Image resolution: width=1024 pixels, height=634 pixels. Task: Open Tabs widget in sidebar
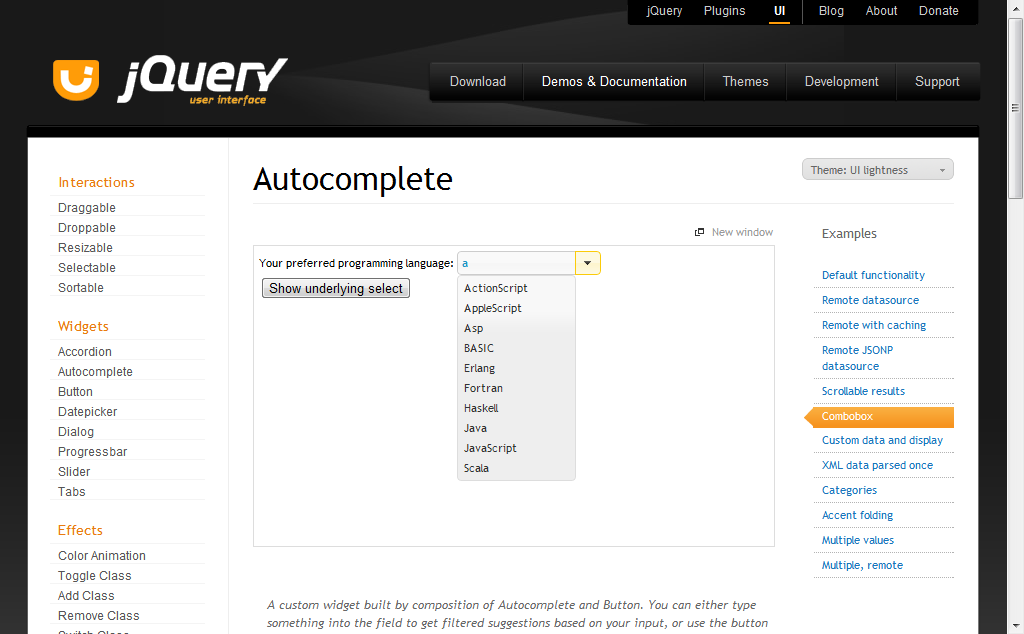[72, 492]
